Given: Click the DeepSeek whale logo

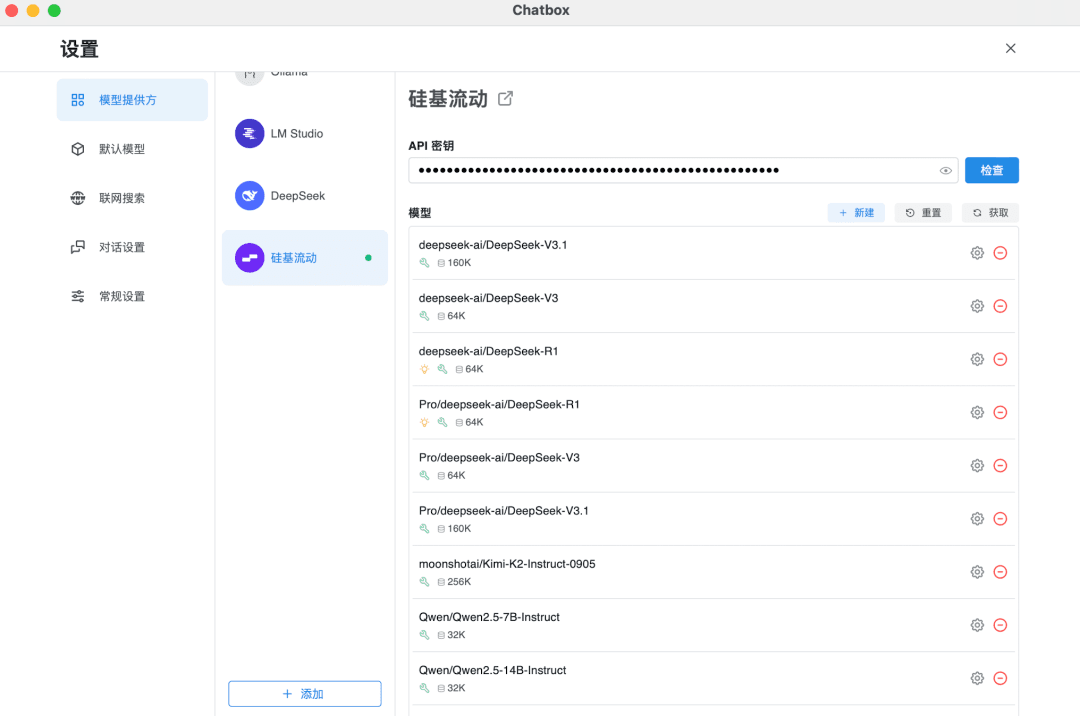Looking at the screenshot, I should click(249, 196).
